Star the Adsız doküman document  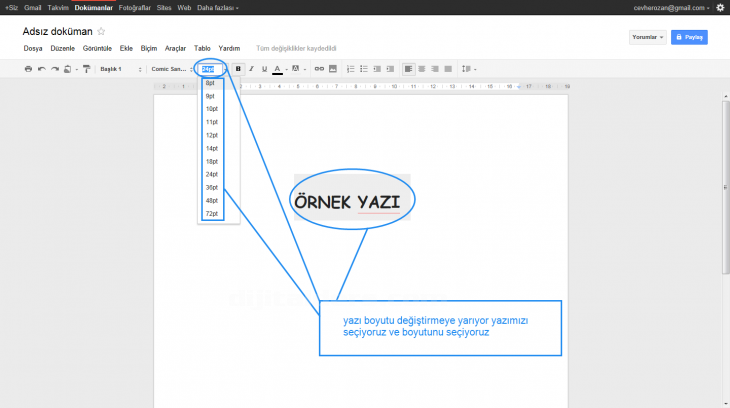pos(101,32)
